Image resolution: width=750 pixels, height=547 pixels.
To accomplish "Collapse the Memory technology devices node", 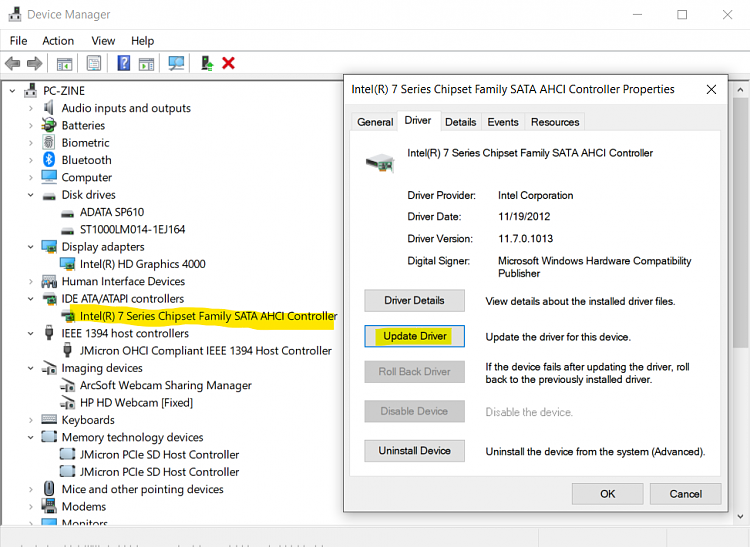I will (x=31, y=437).
